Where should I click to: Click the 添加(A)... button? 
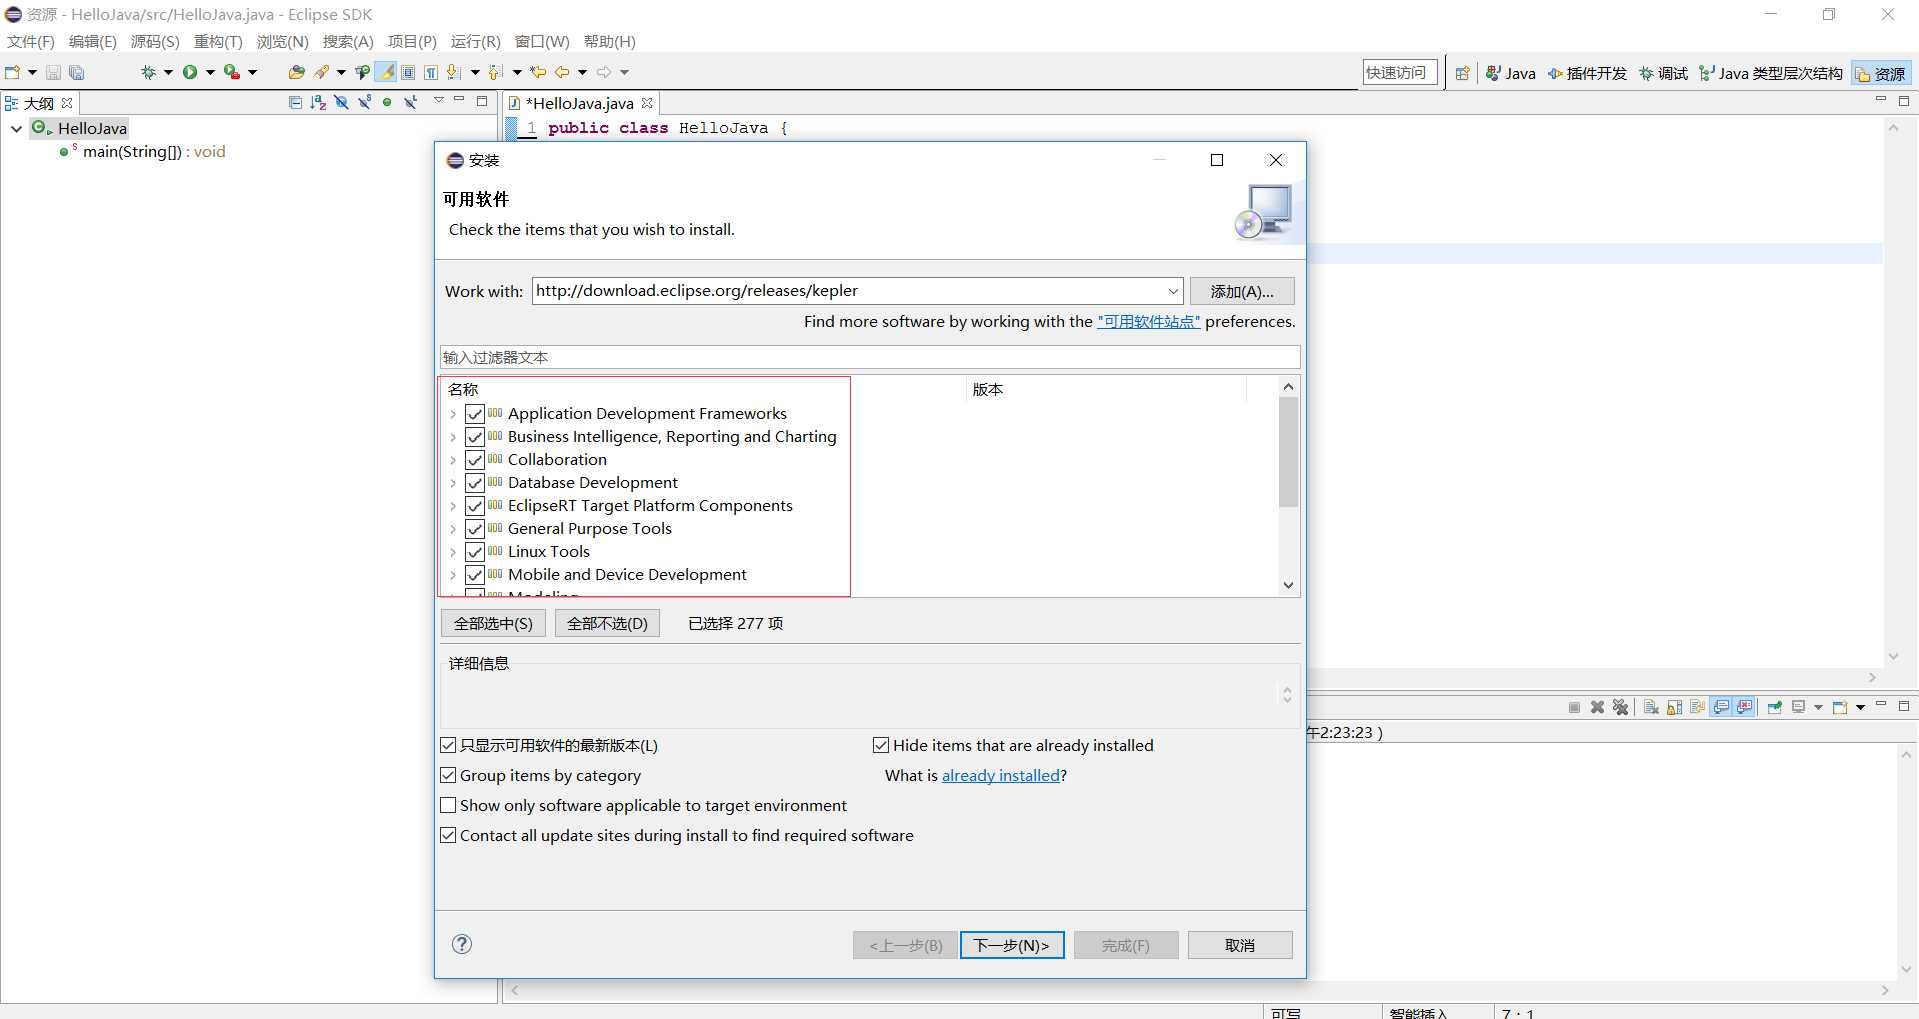1242,291
